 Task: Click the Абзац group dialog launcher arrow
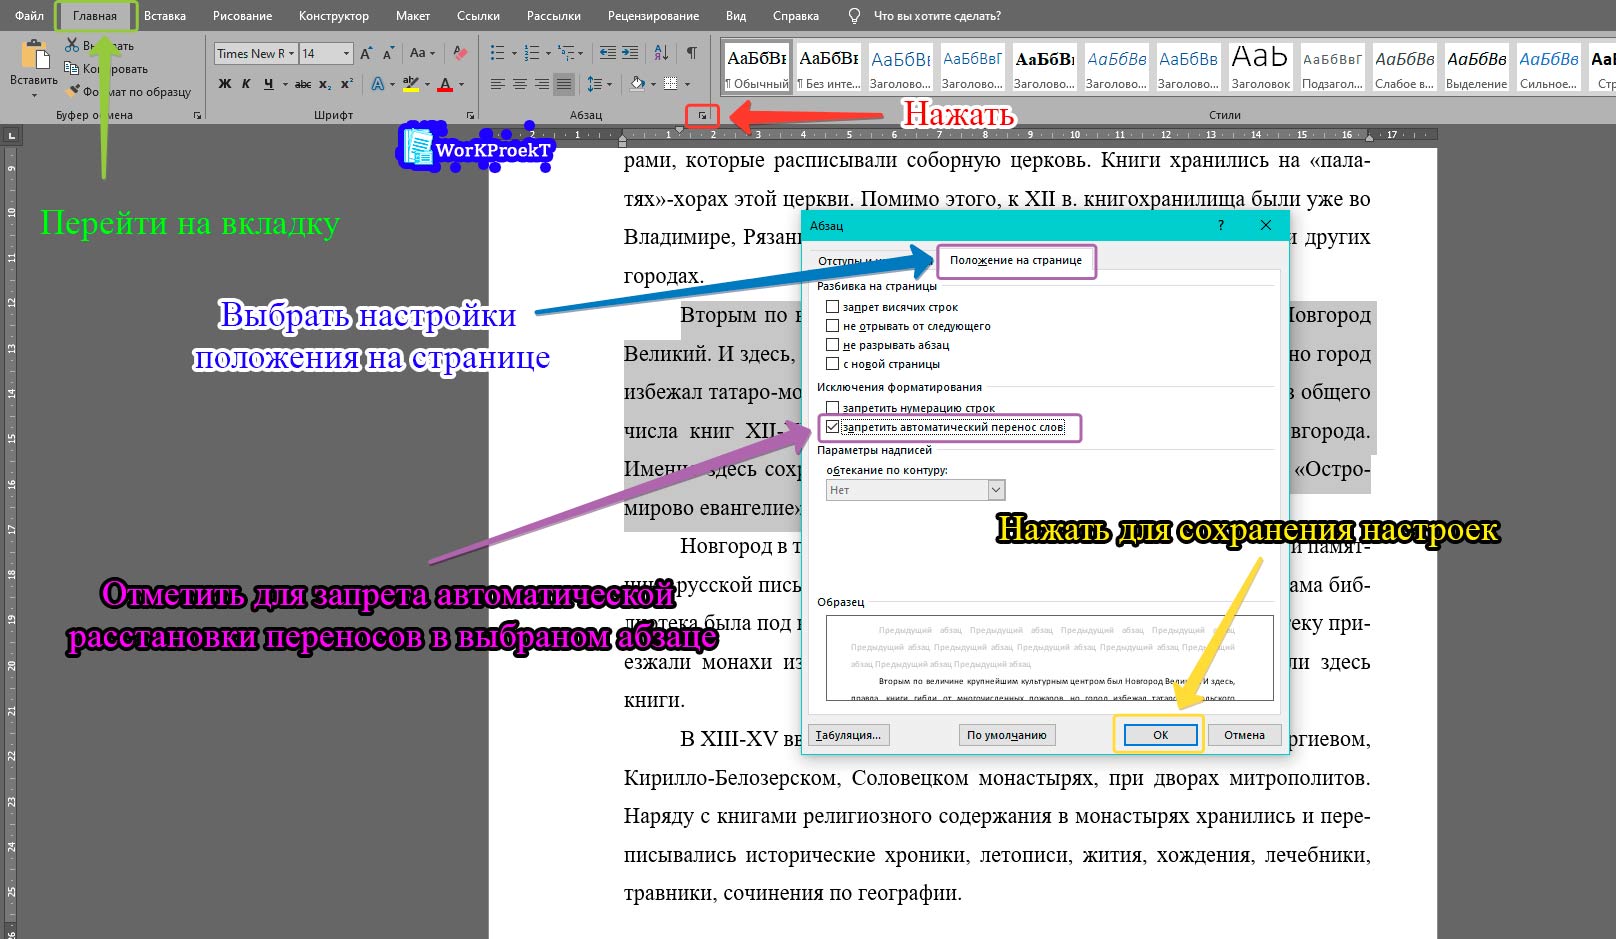coord(703,115)
